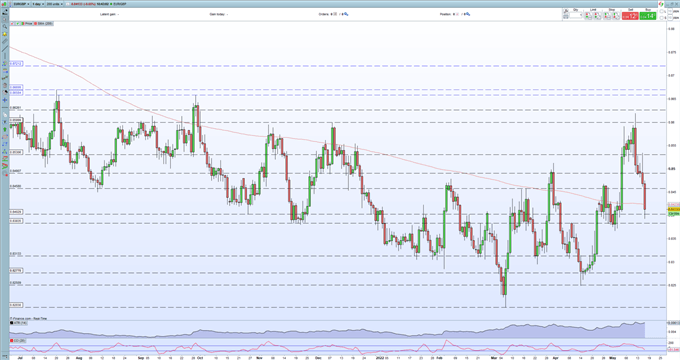Toggle the green checkmark beside Price label

tap(18, 23)
